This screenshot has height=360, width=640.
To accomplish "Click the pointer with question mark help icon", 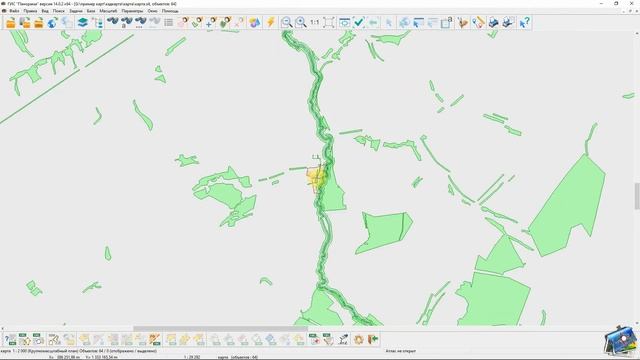I will pos(524,22).
